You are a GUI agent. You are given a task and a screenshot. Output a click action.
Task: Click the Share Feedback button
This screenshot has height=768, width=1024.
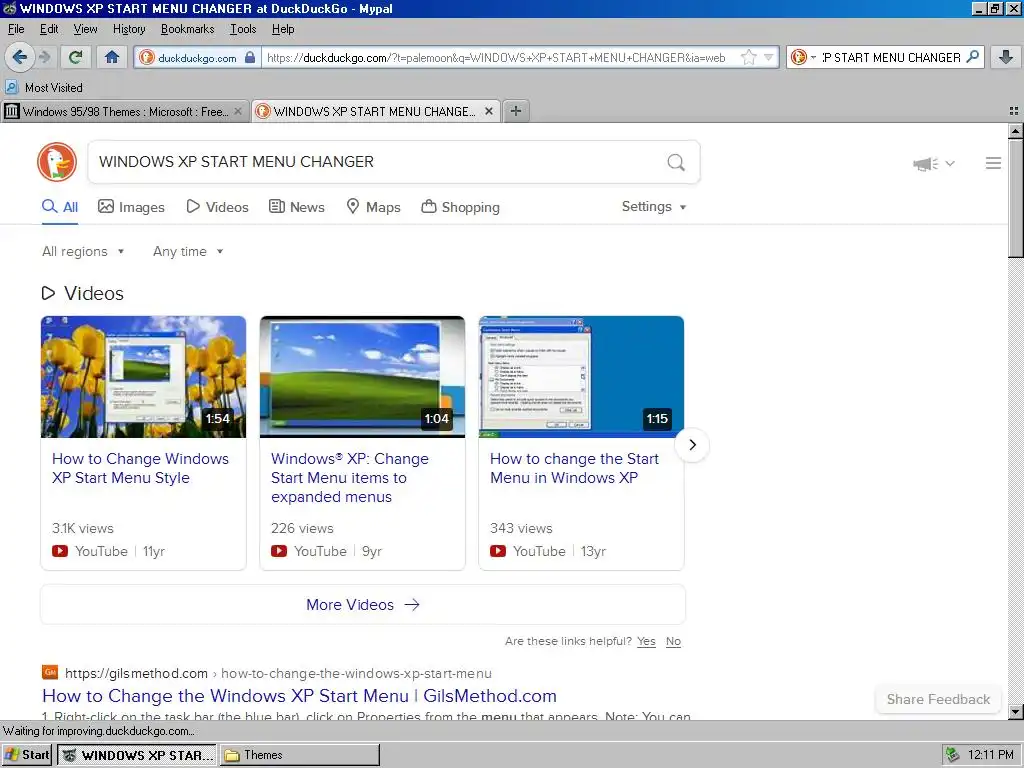[x=938, y=699]
